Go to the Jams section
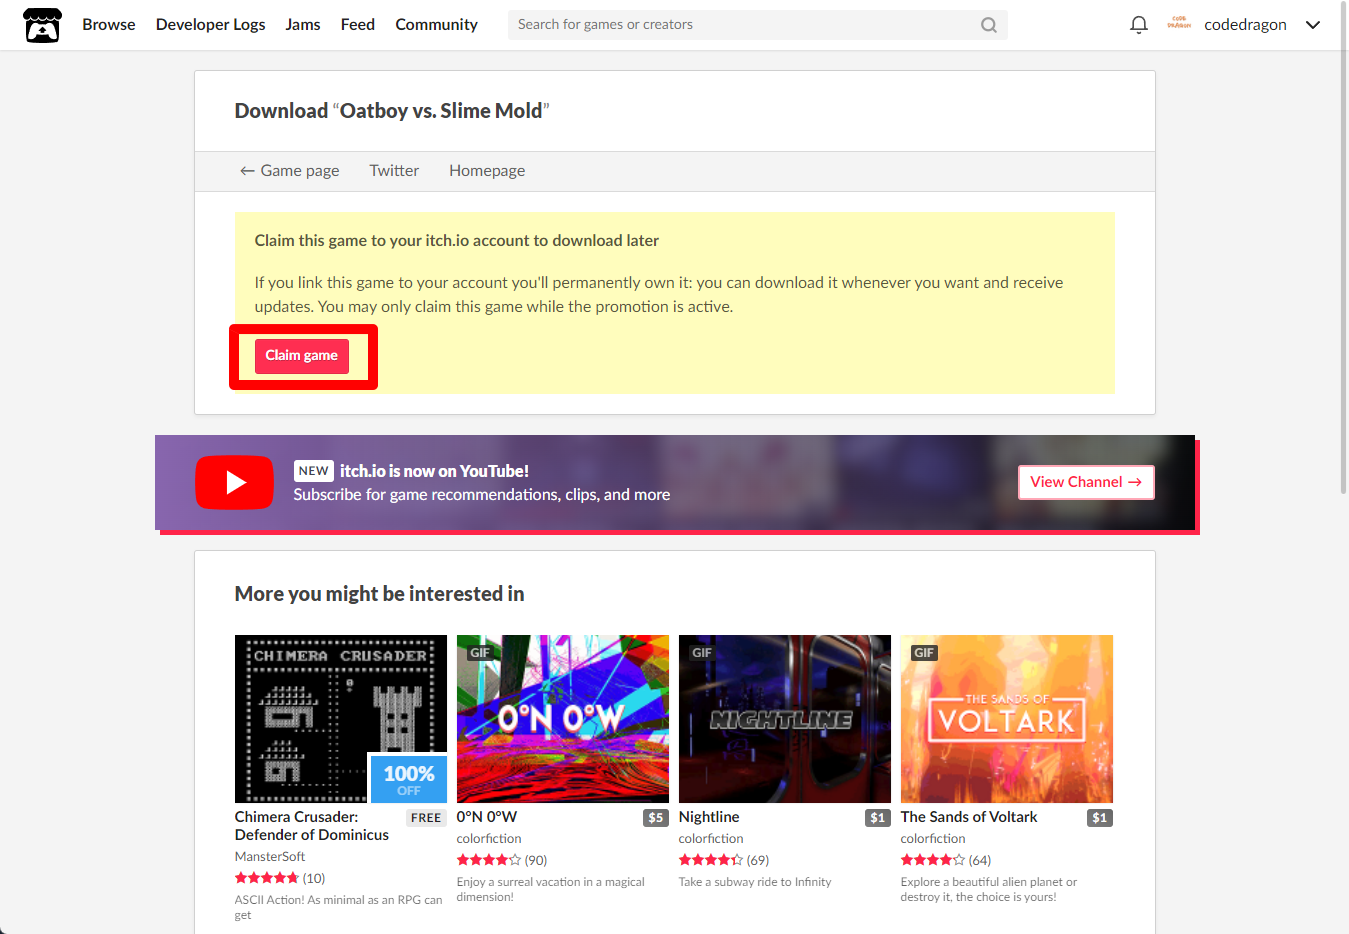Screen dimensions: 1349x934 (303, 25)
